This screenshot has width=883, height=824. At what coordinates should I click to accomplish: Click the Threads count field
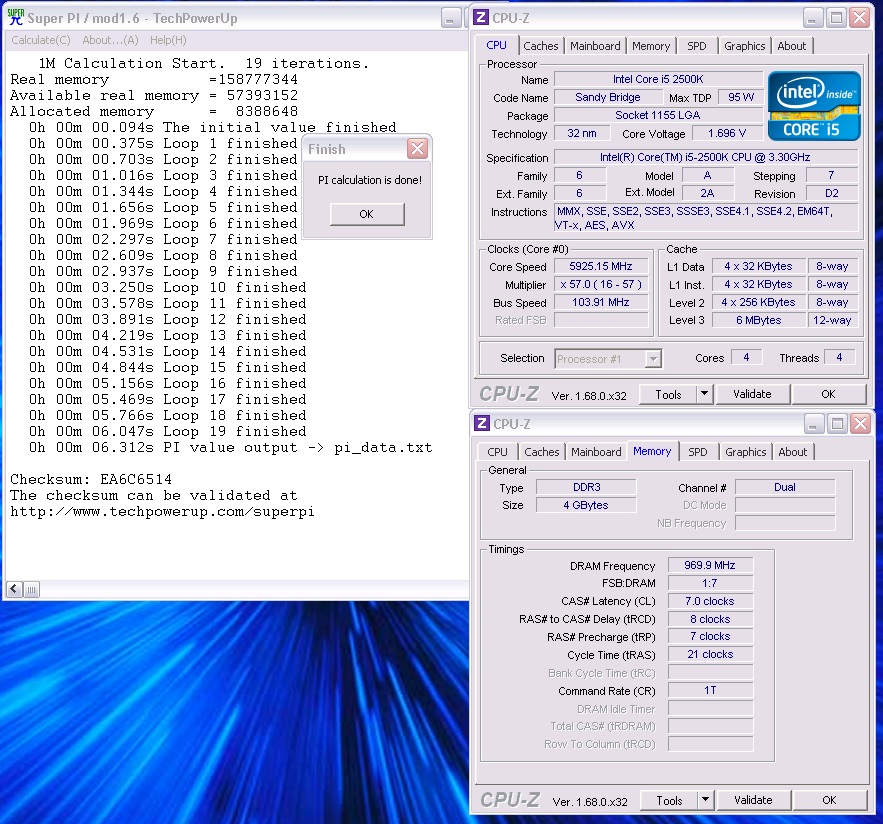(839, 357)
